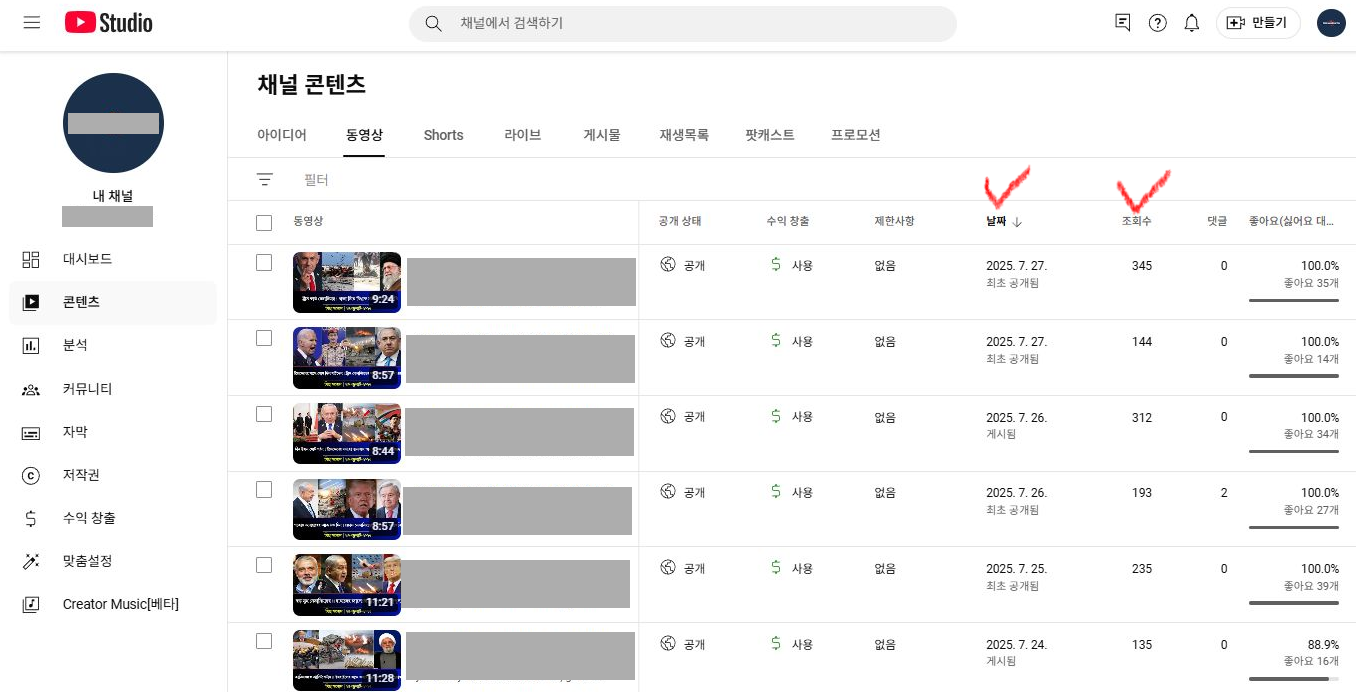The image size is (1356, 692).
Task: Click the filter lines icon
Action: (x=264, y=180)
